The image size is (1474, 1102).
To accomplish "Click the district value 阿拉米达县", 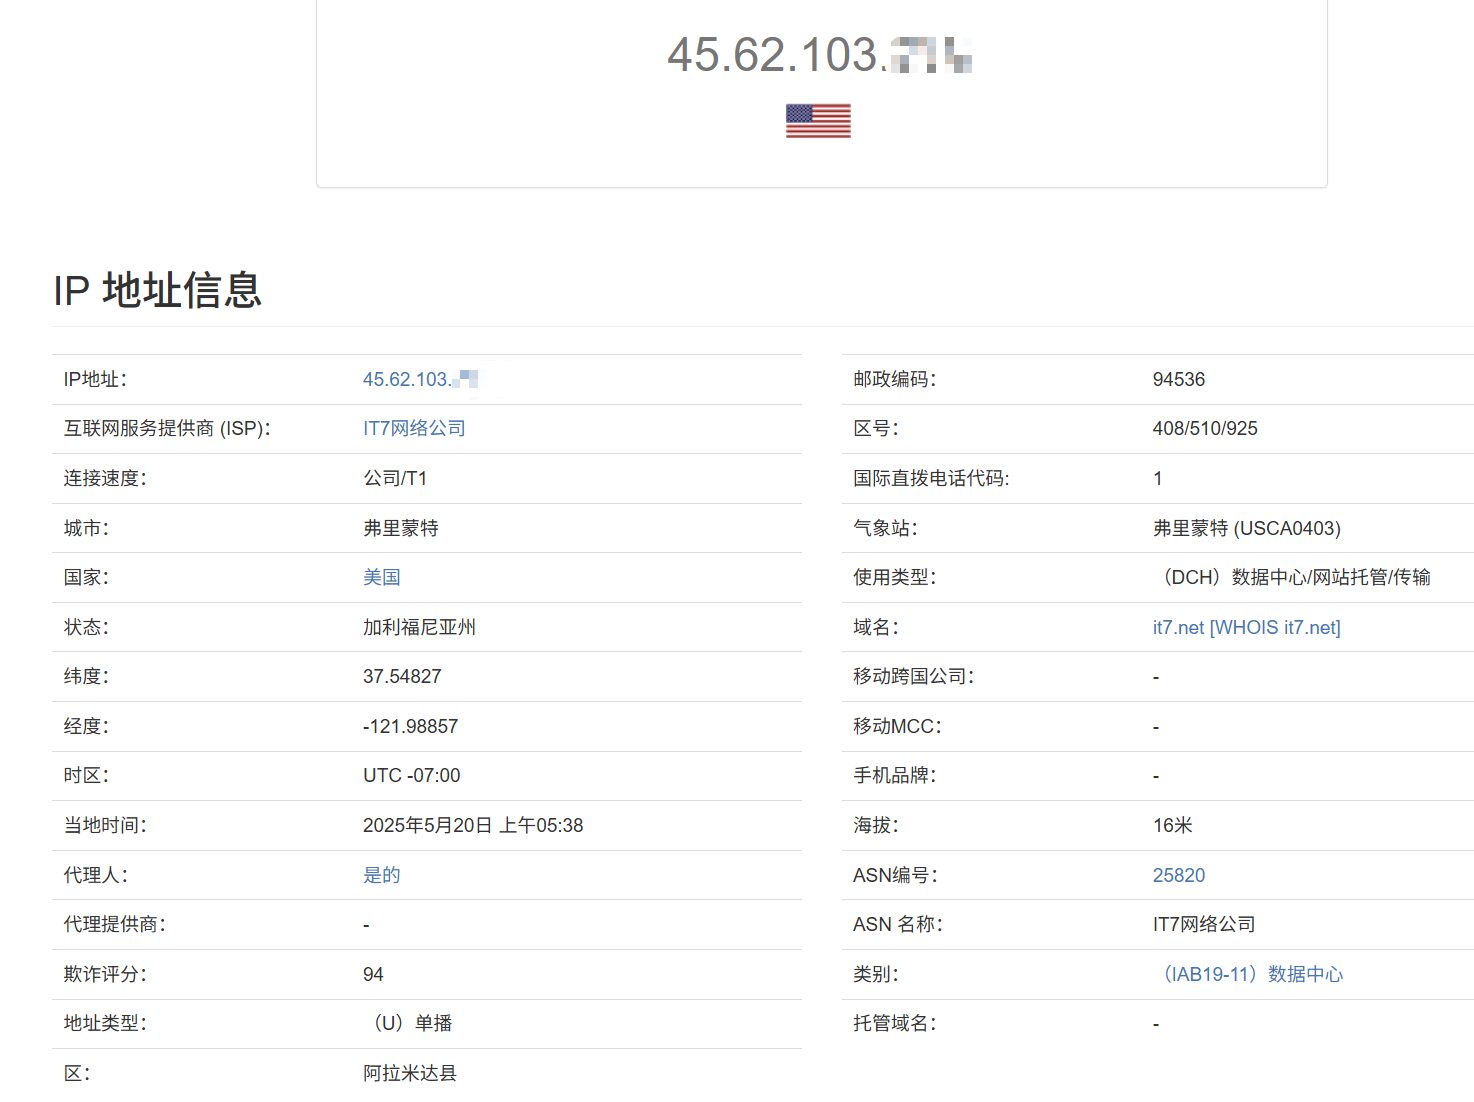I will (x=409, y=1074).
